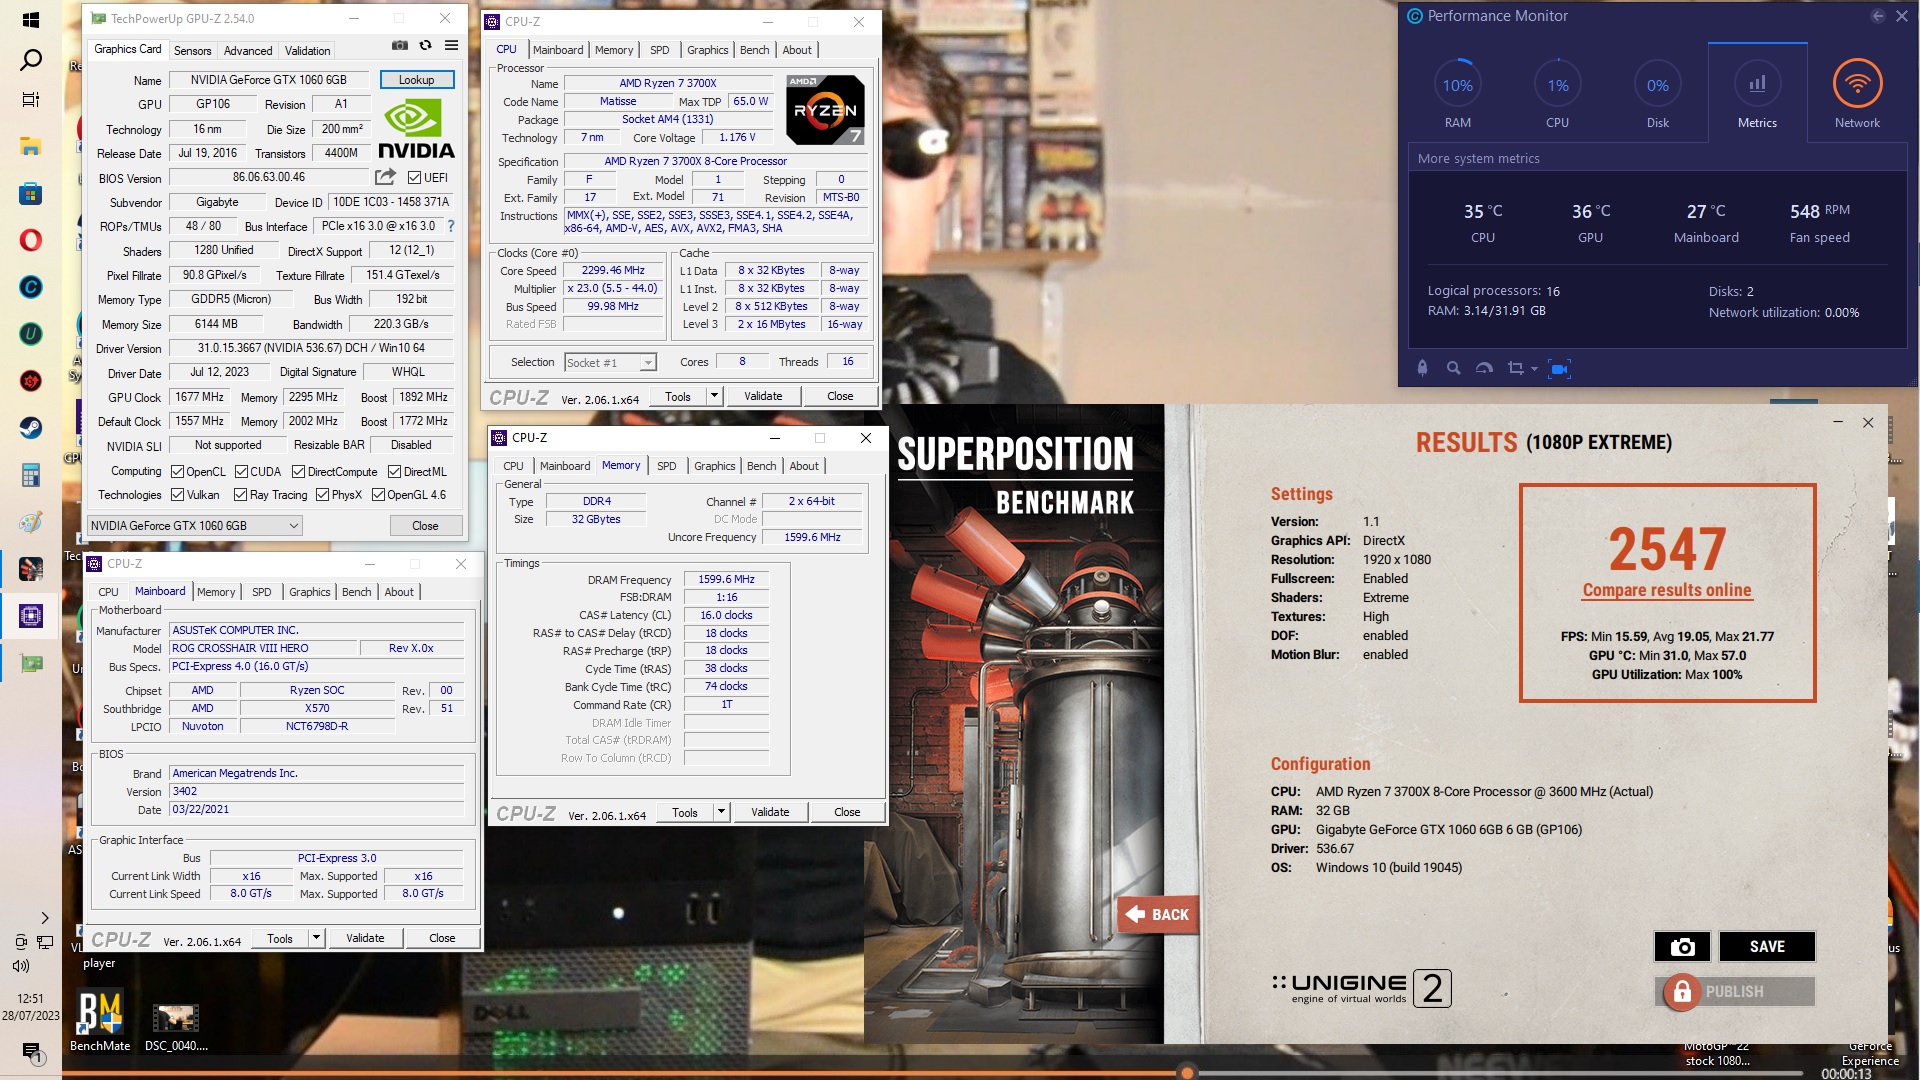
Task: Click the back arrow in Performance Monitor title bar
Action: pos(1877,16)
